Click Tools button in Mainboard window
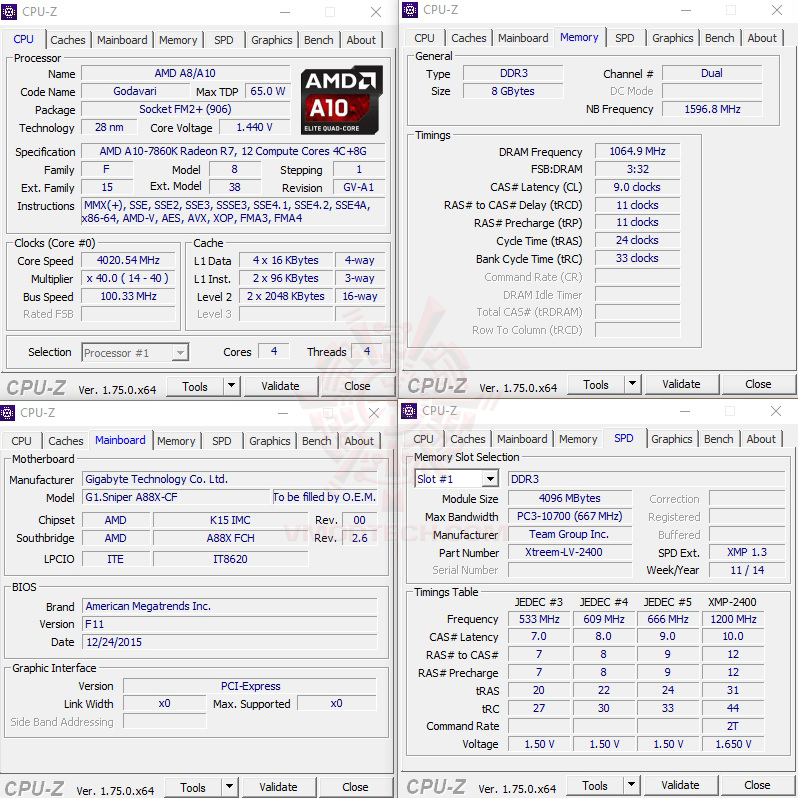Screen dimensions: 798x798 (193, 787)
